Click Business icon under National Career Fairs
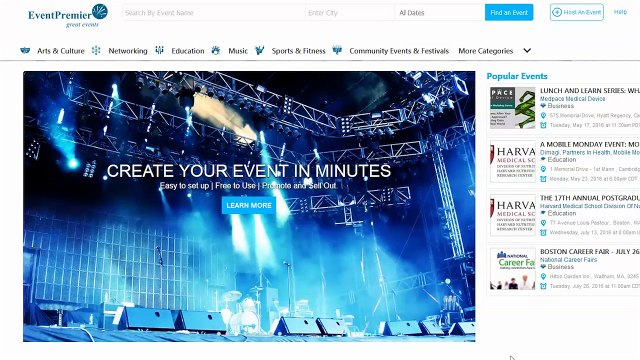Viewport: 640px width, 360px height. [x=543, y=267]
